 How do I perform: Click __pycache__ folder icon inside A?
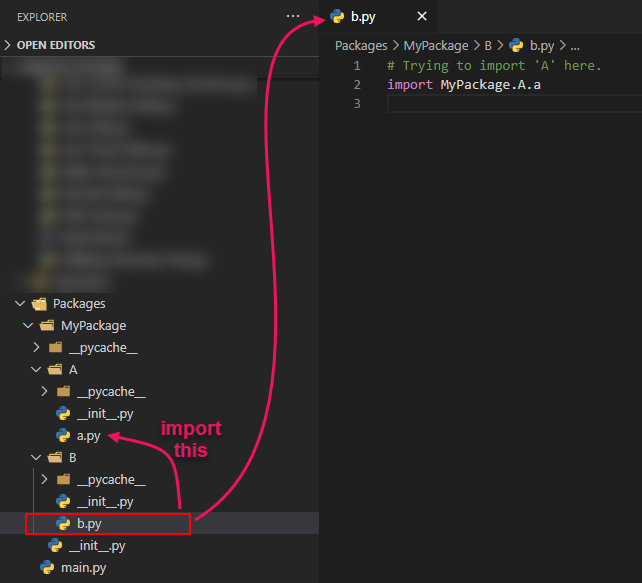point(63,392)
